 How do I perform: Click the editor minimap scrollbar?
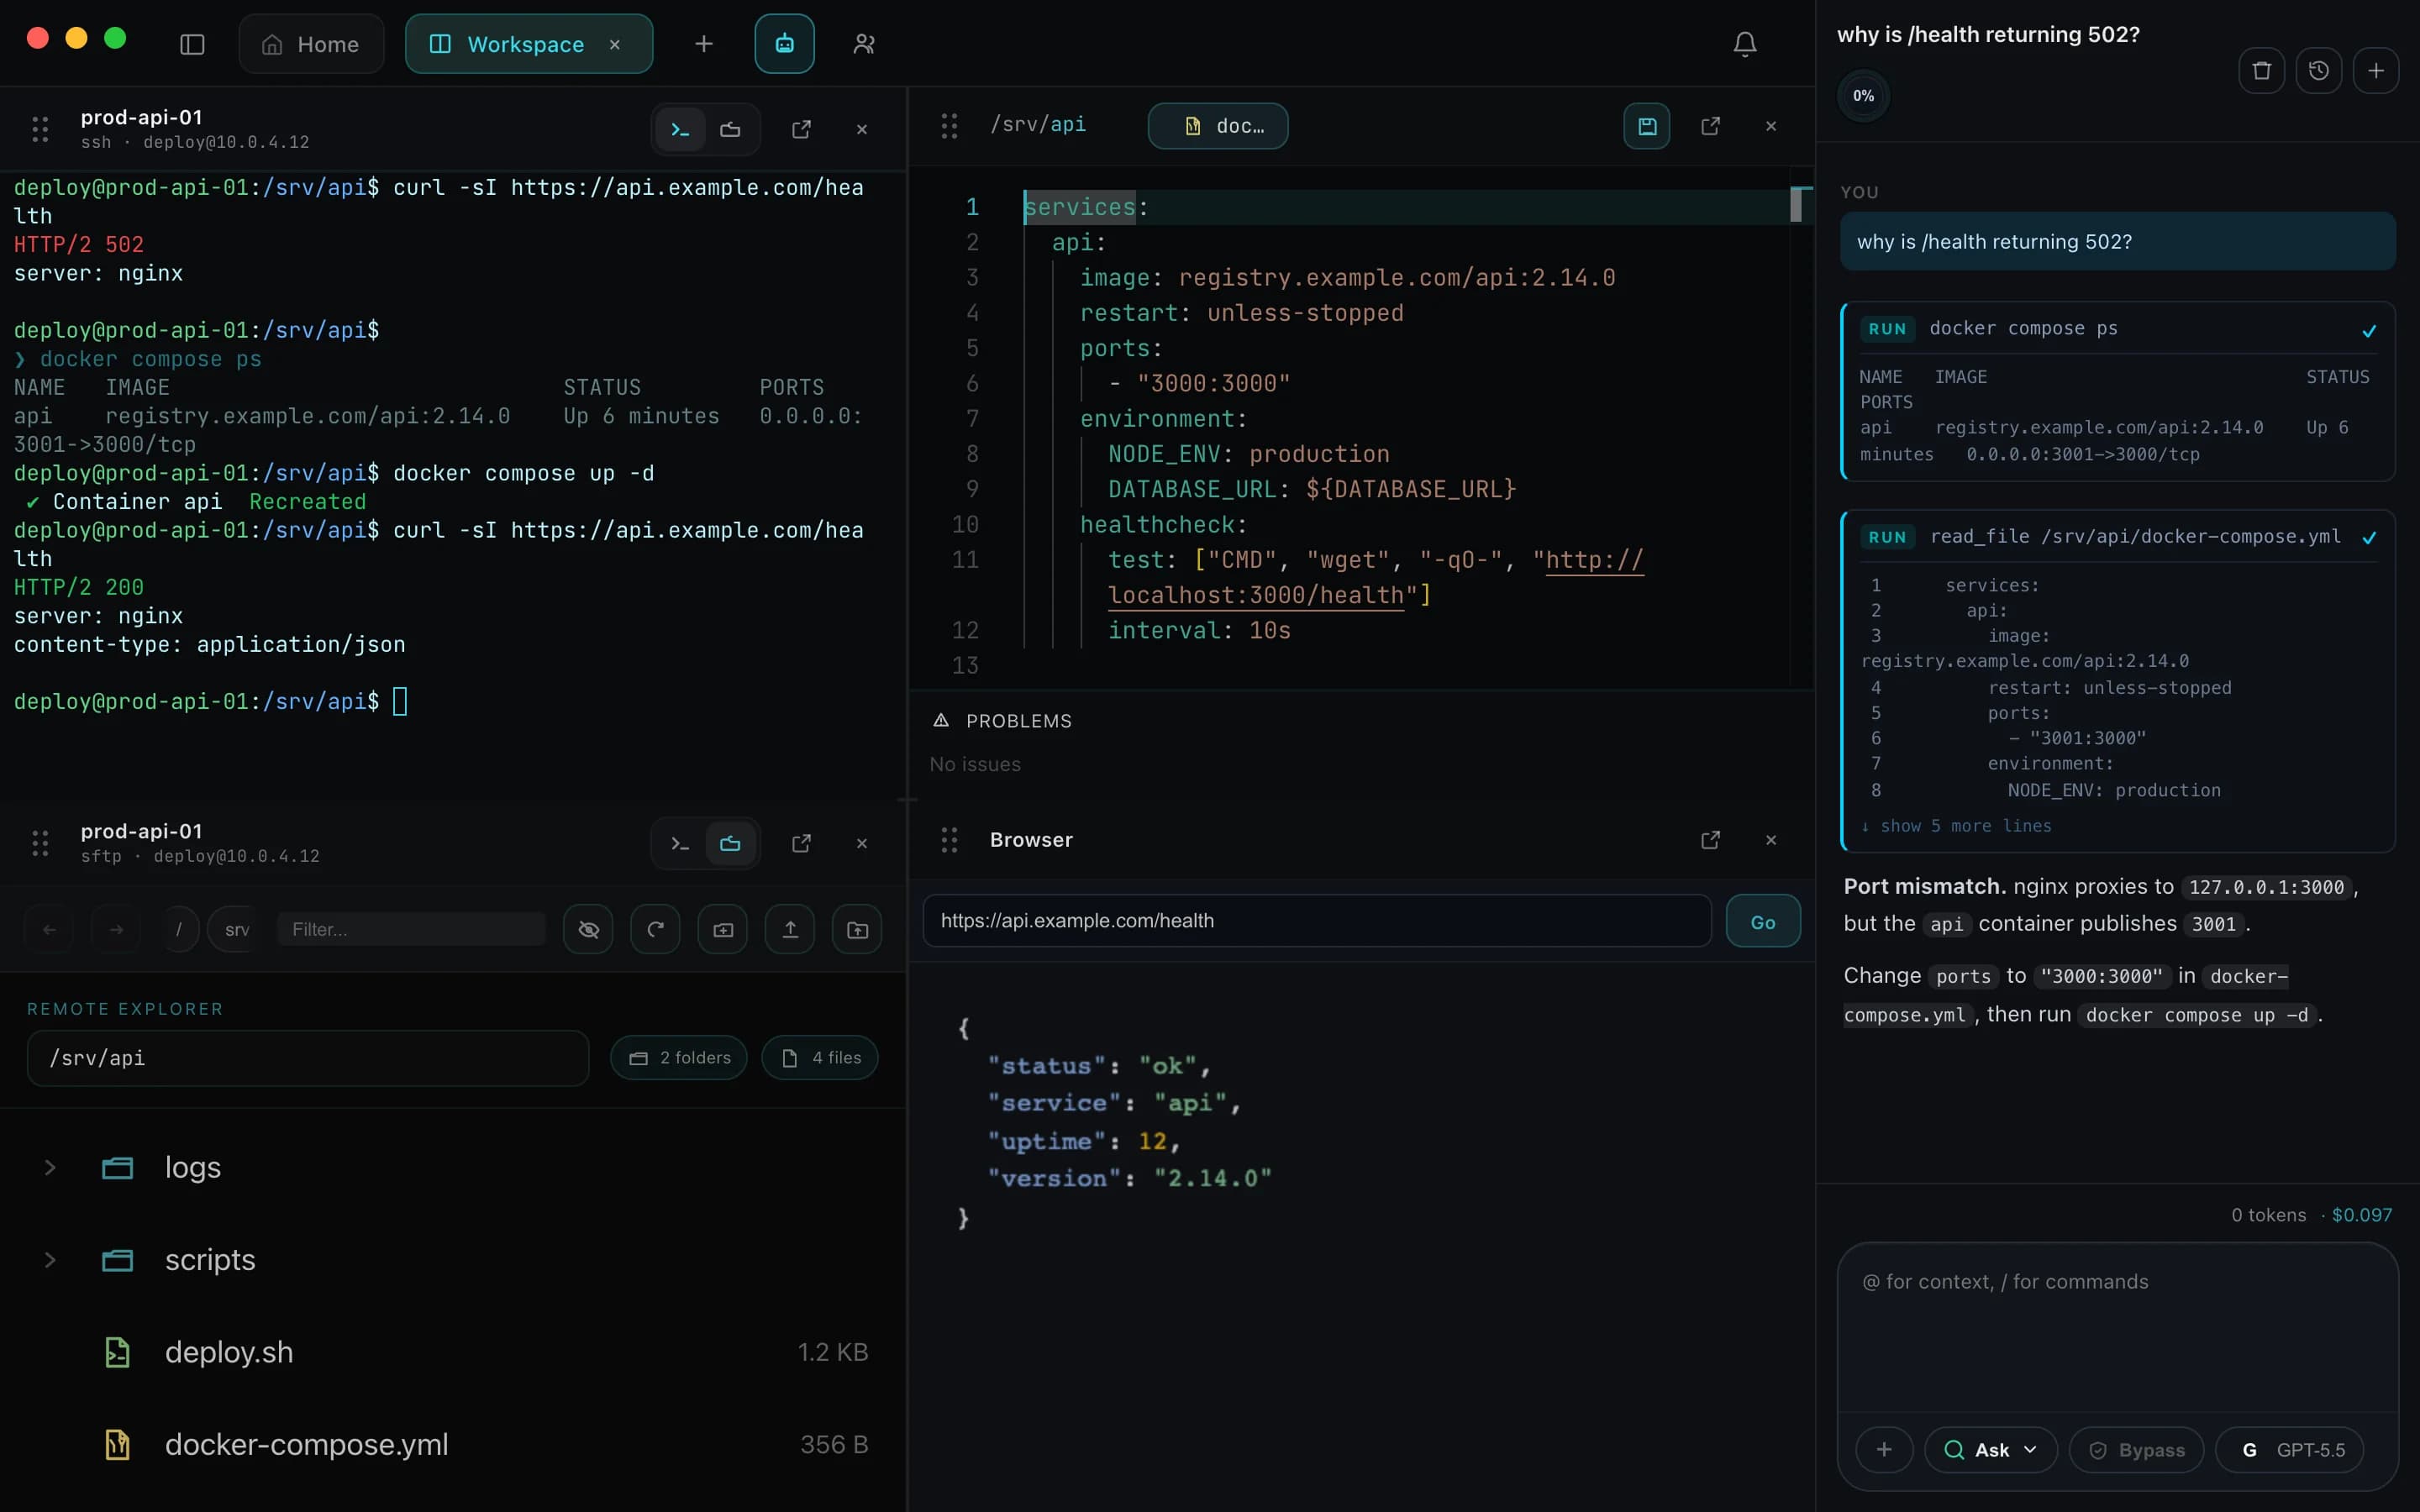point(1796,205)
